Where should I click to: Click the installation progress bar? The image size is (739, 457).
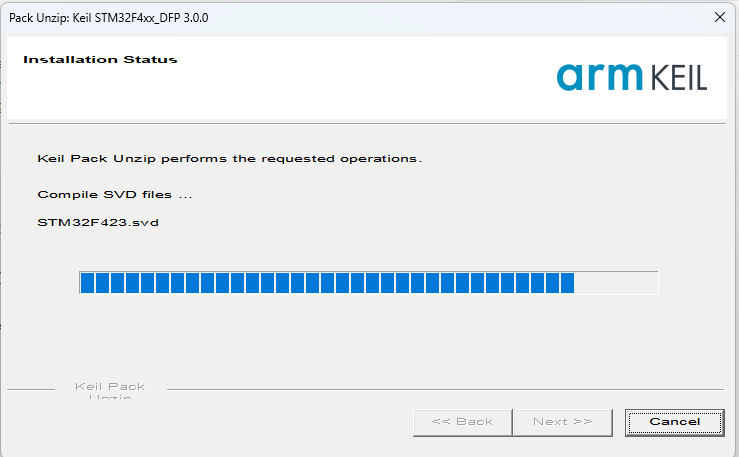point(369,283)
